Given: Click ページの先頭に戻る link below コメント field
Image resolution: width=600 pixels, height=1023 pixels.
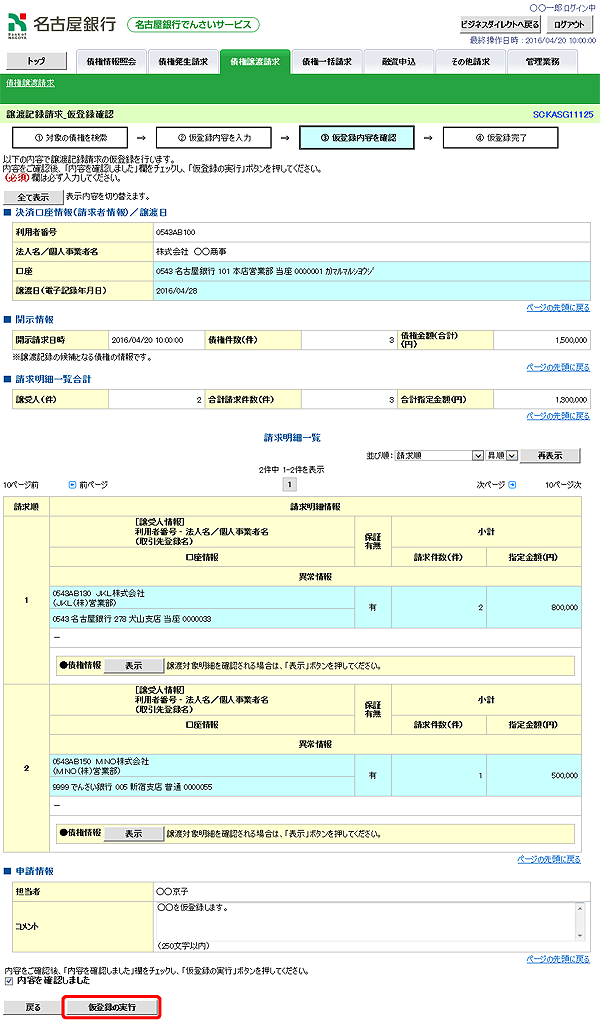Looking at the screenshot, I should click(x=558, y=959).
